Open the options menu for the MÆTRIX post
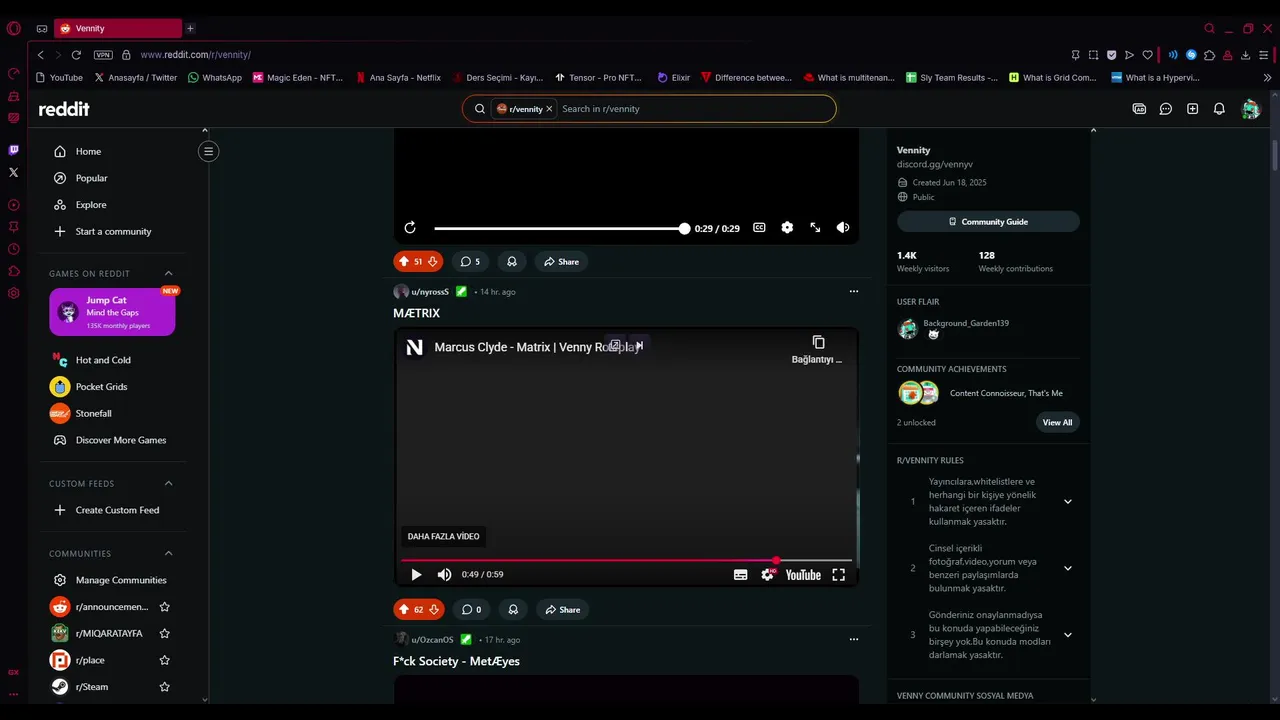 pos(853,292)
